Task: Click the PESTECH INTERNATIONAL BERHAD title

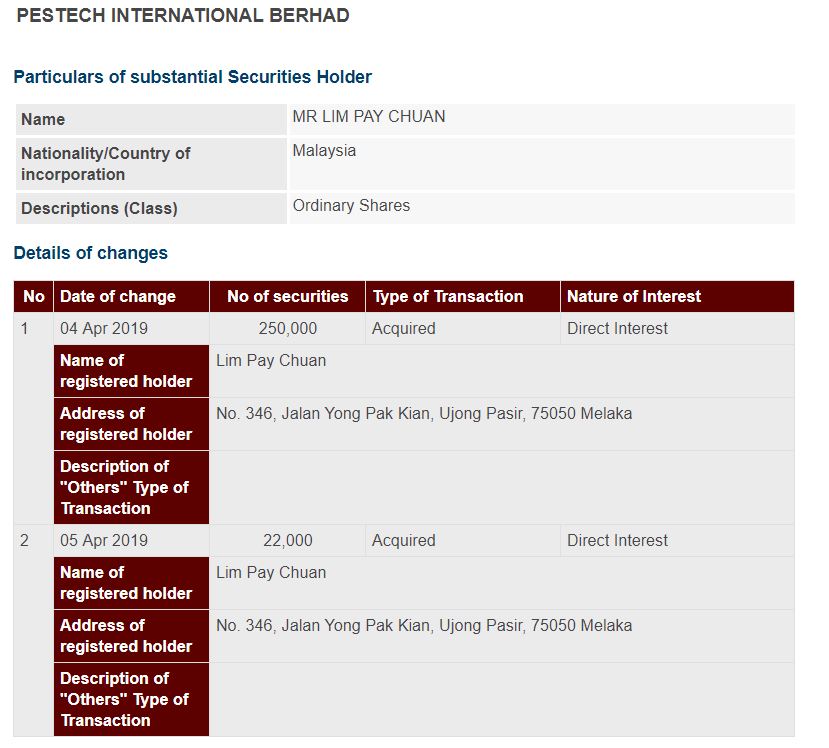Action: 183,15
